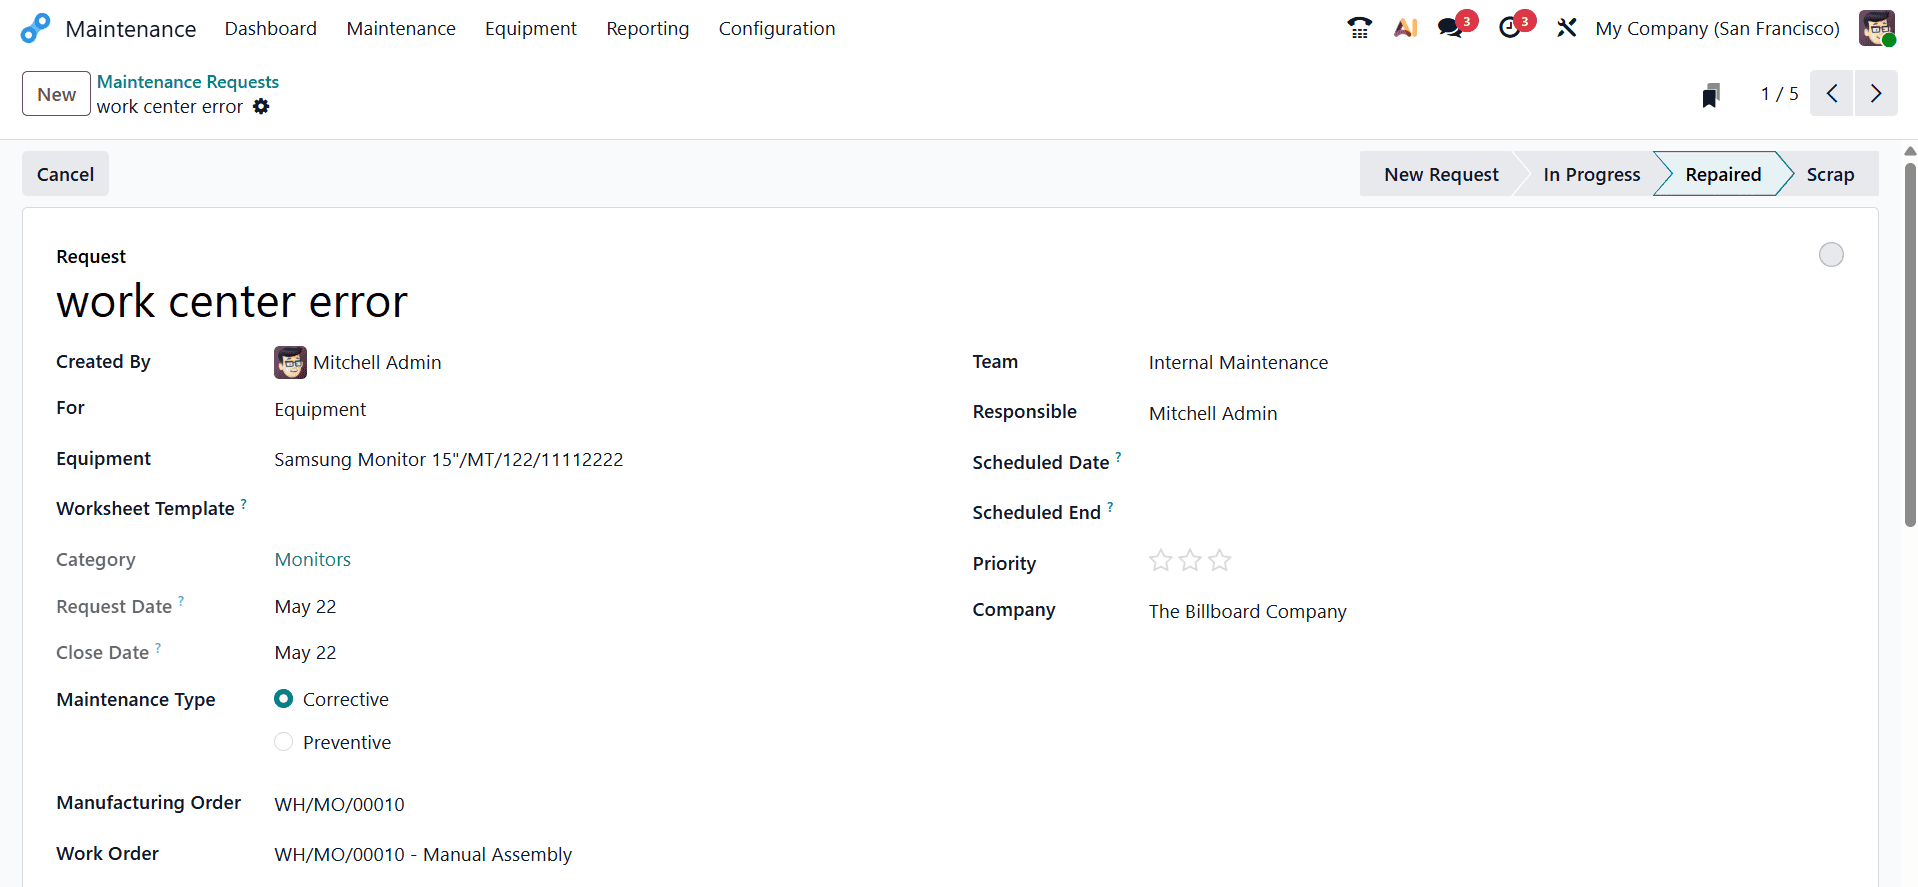Open the activities clock icon
Viewport: 1918px width, 887px height.
click(x=1510, y=28)
